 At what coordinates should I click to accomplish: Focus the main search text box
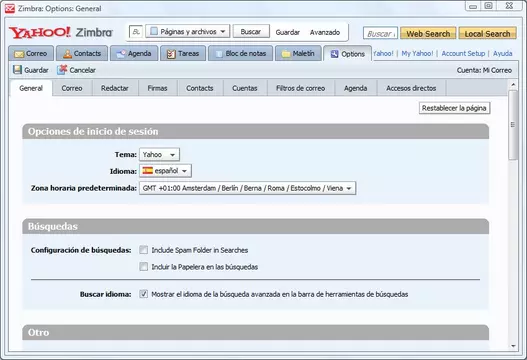(x=136, y=32)
